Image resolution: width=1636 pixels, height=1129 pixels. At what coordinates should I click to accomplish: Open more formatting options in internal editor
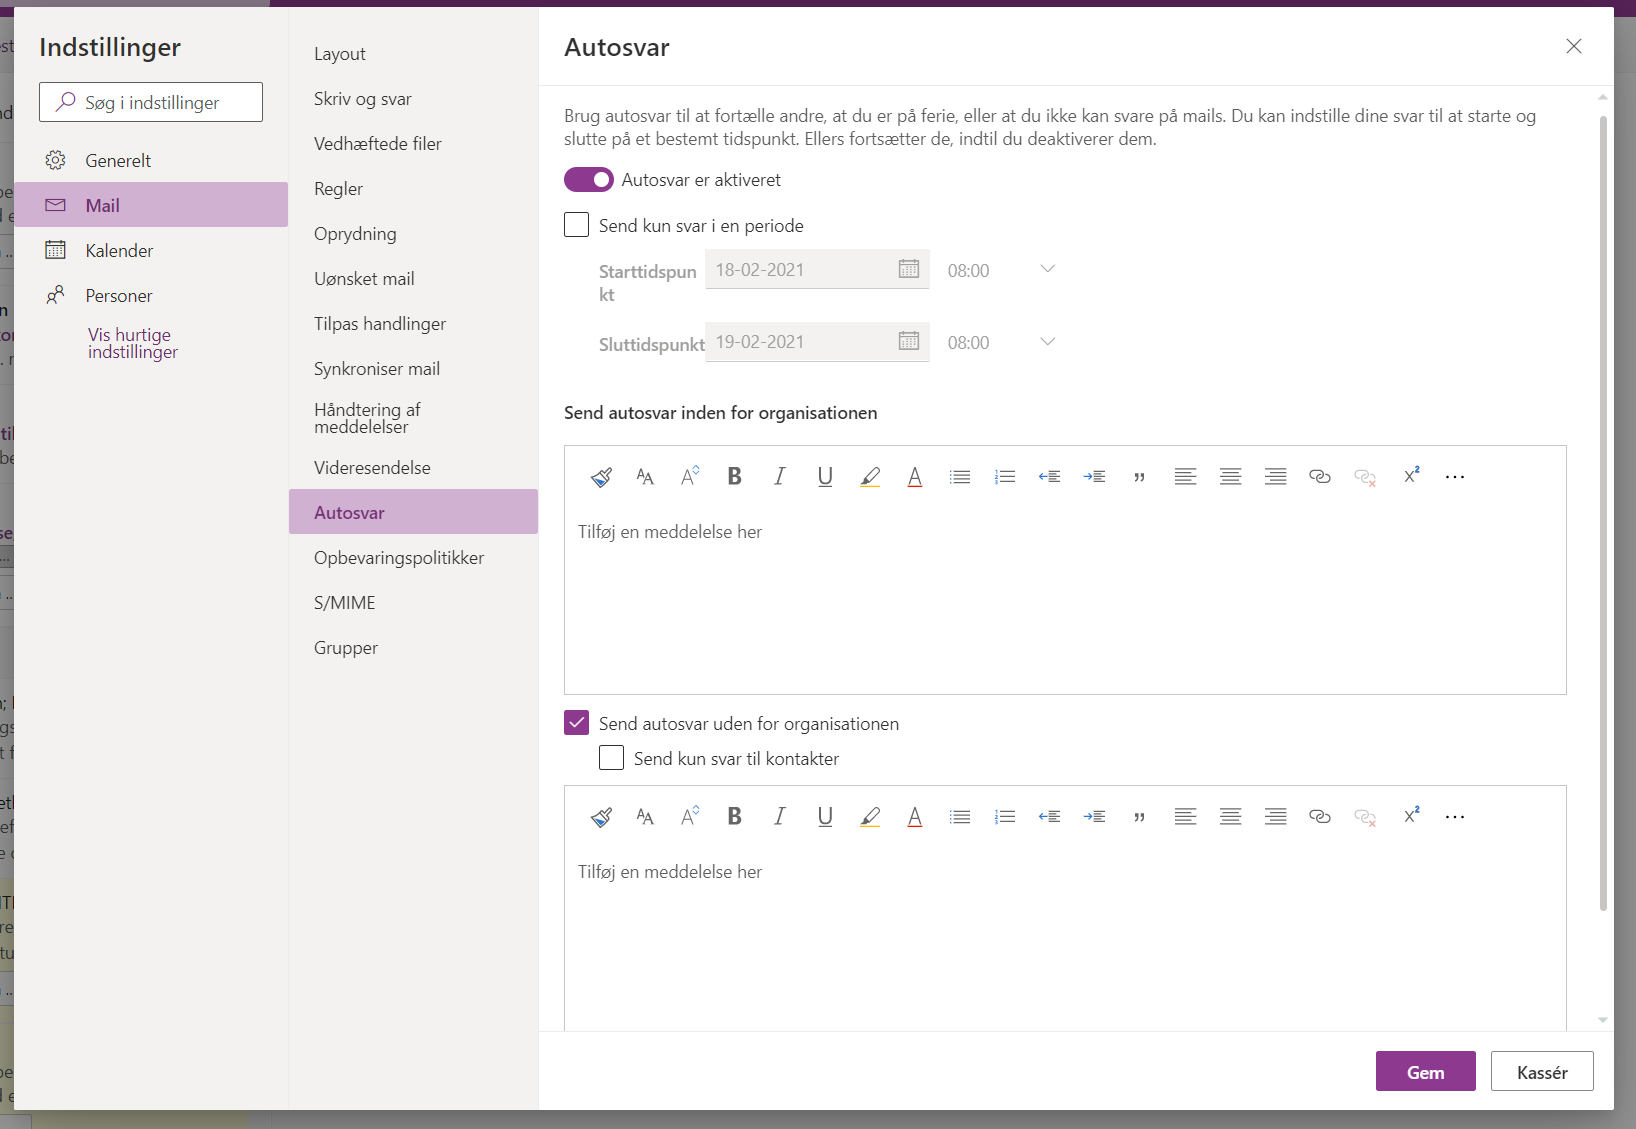1455,477
